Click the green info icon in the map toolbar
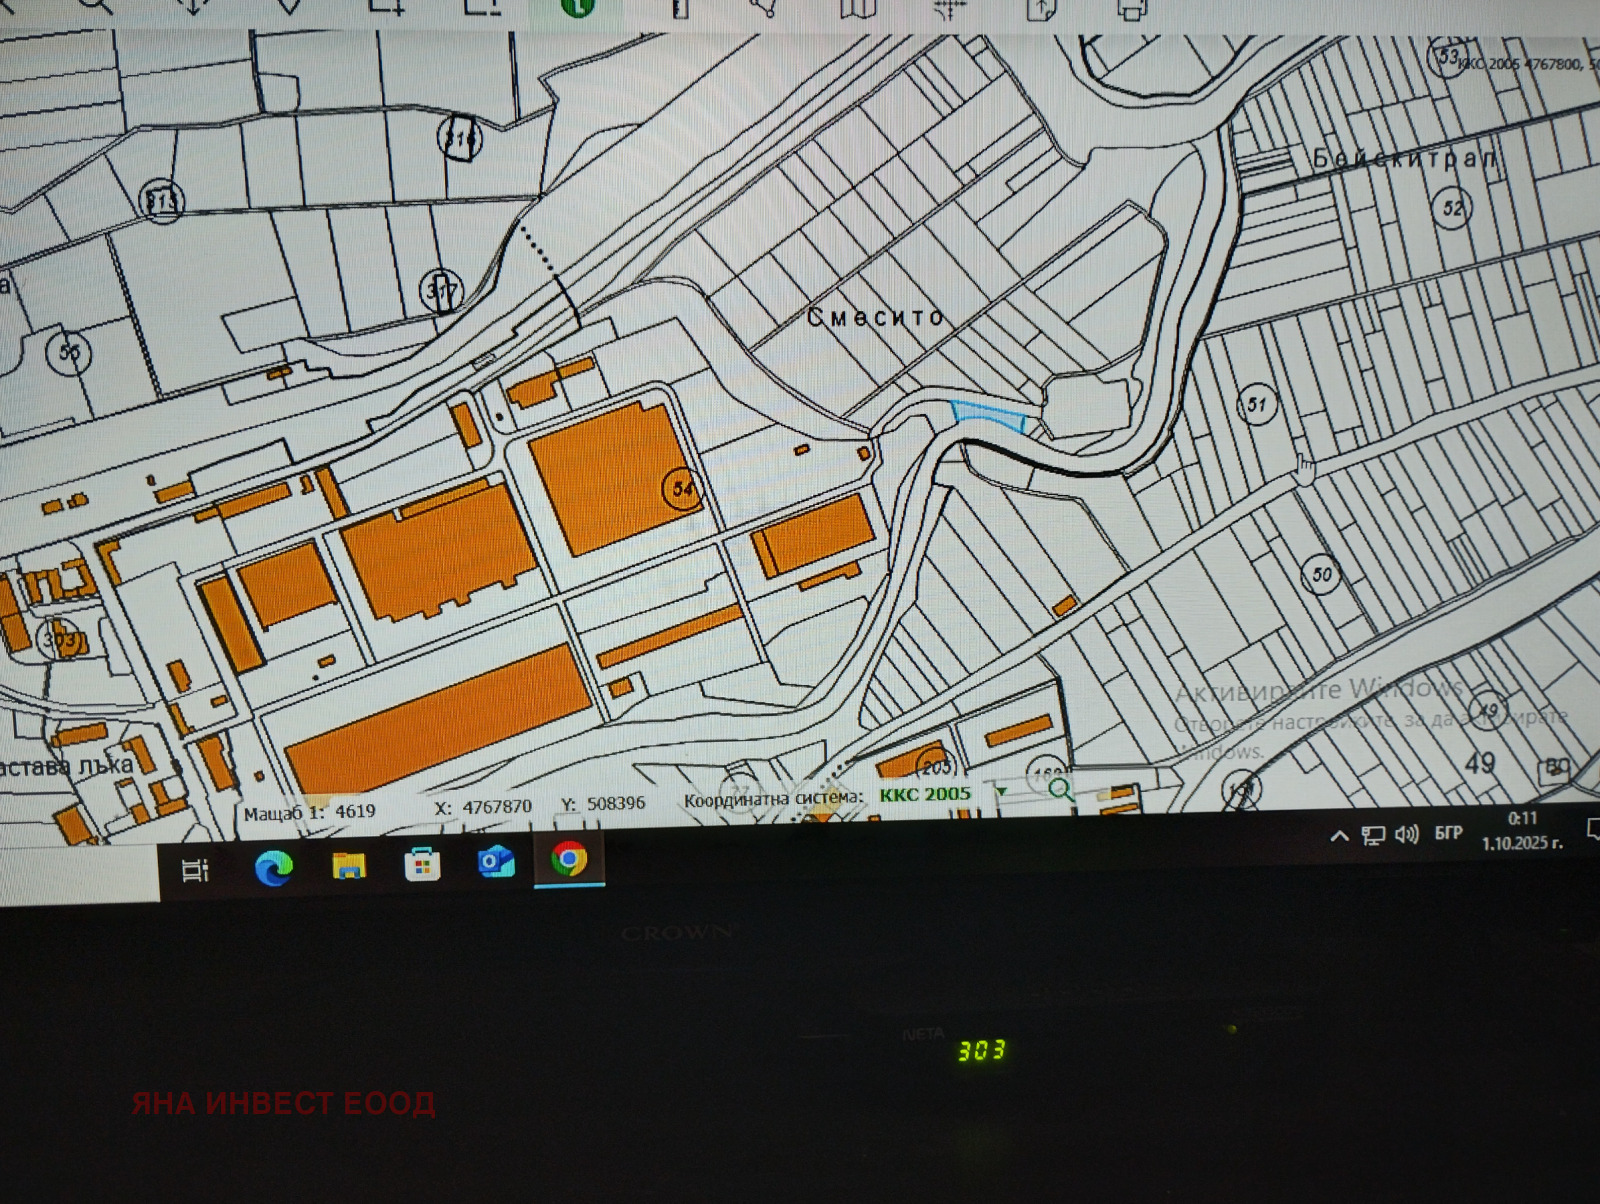 [577, 6]
